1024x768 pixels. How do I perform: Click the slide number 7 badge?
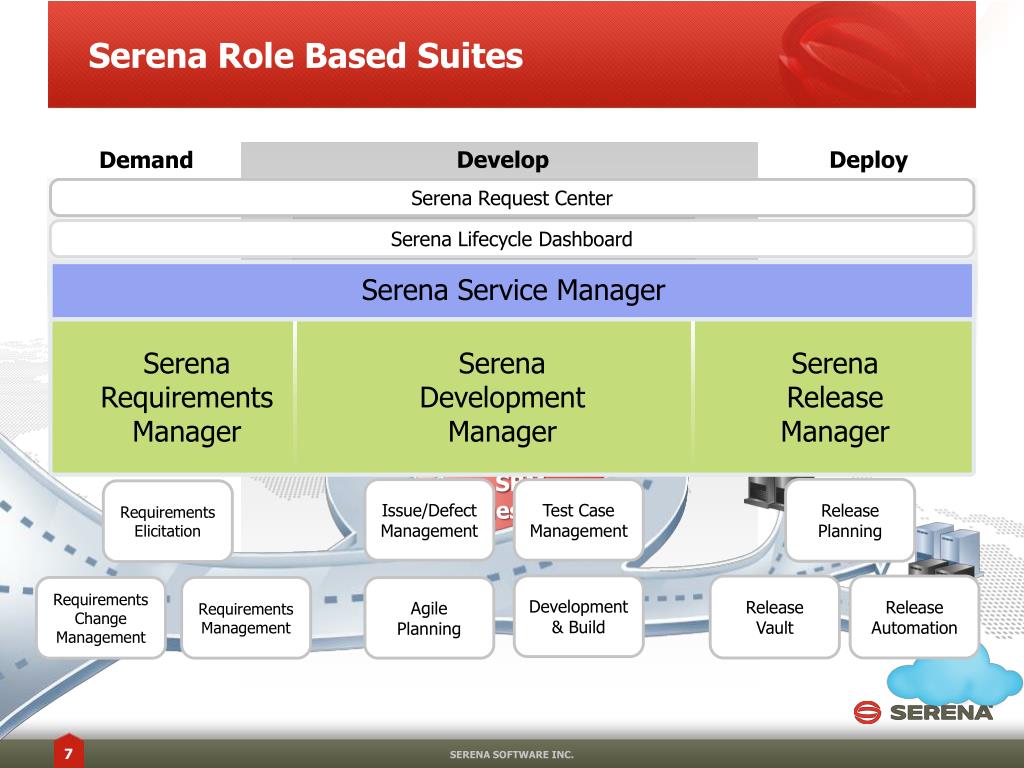(x=69, y=752)
